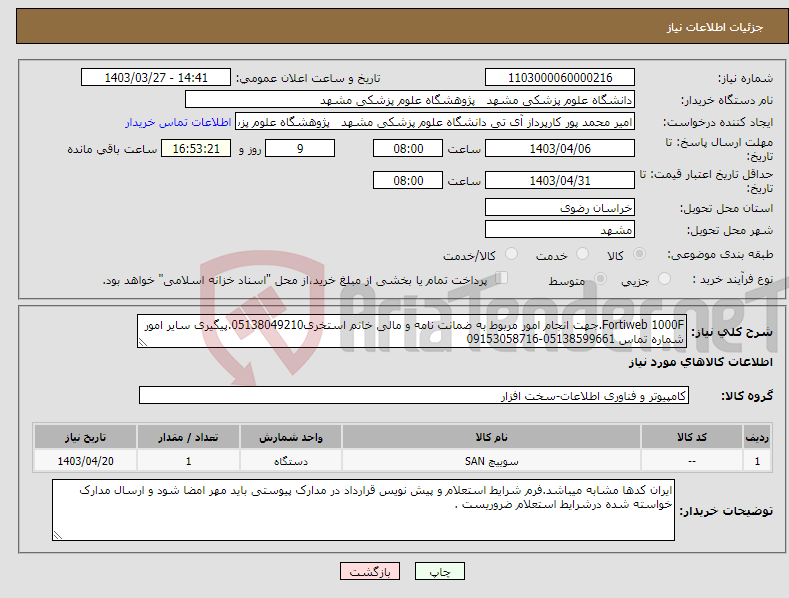
Task: Click the طبقه بندی موضوعی label
Action: [720, 255]
